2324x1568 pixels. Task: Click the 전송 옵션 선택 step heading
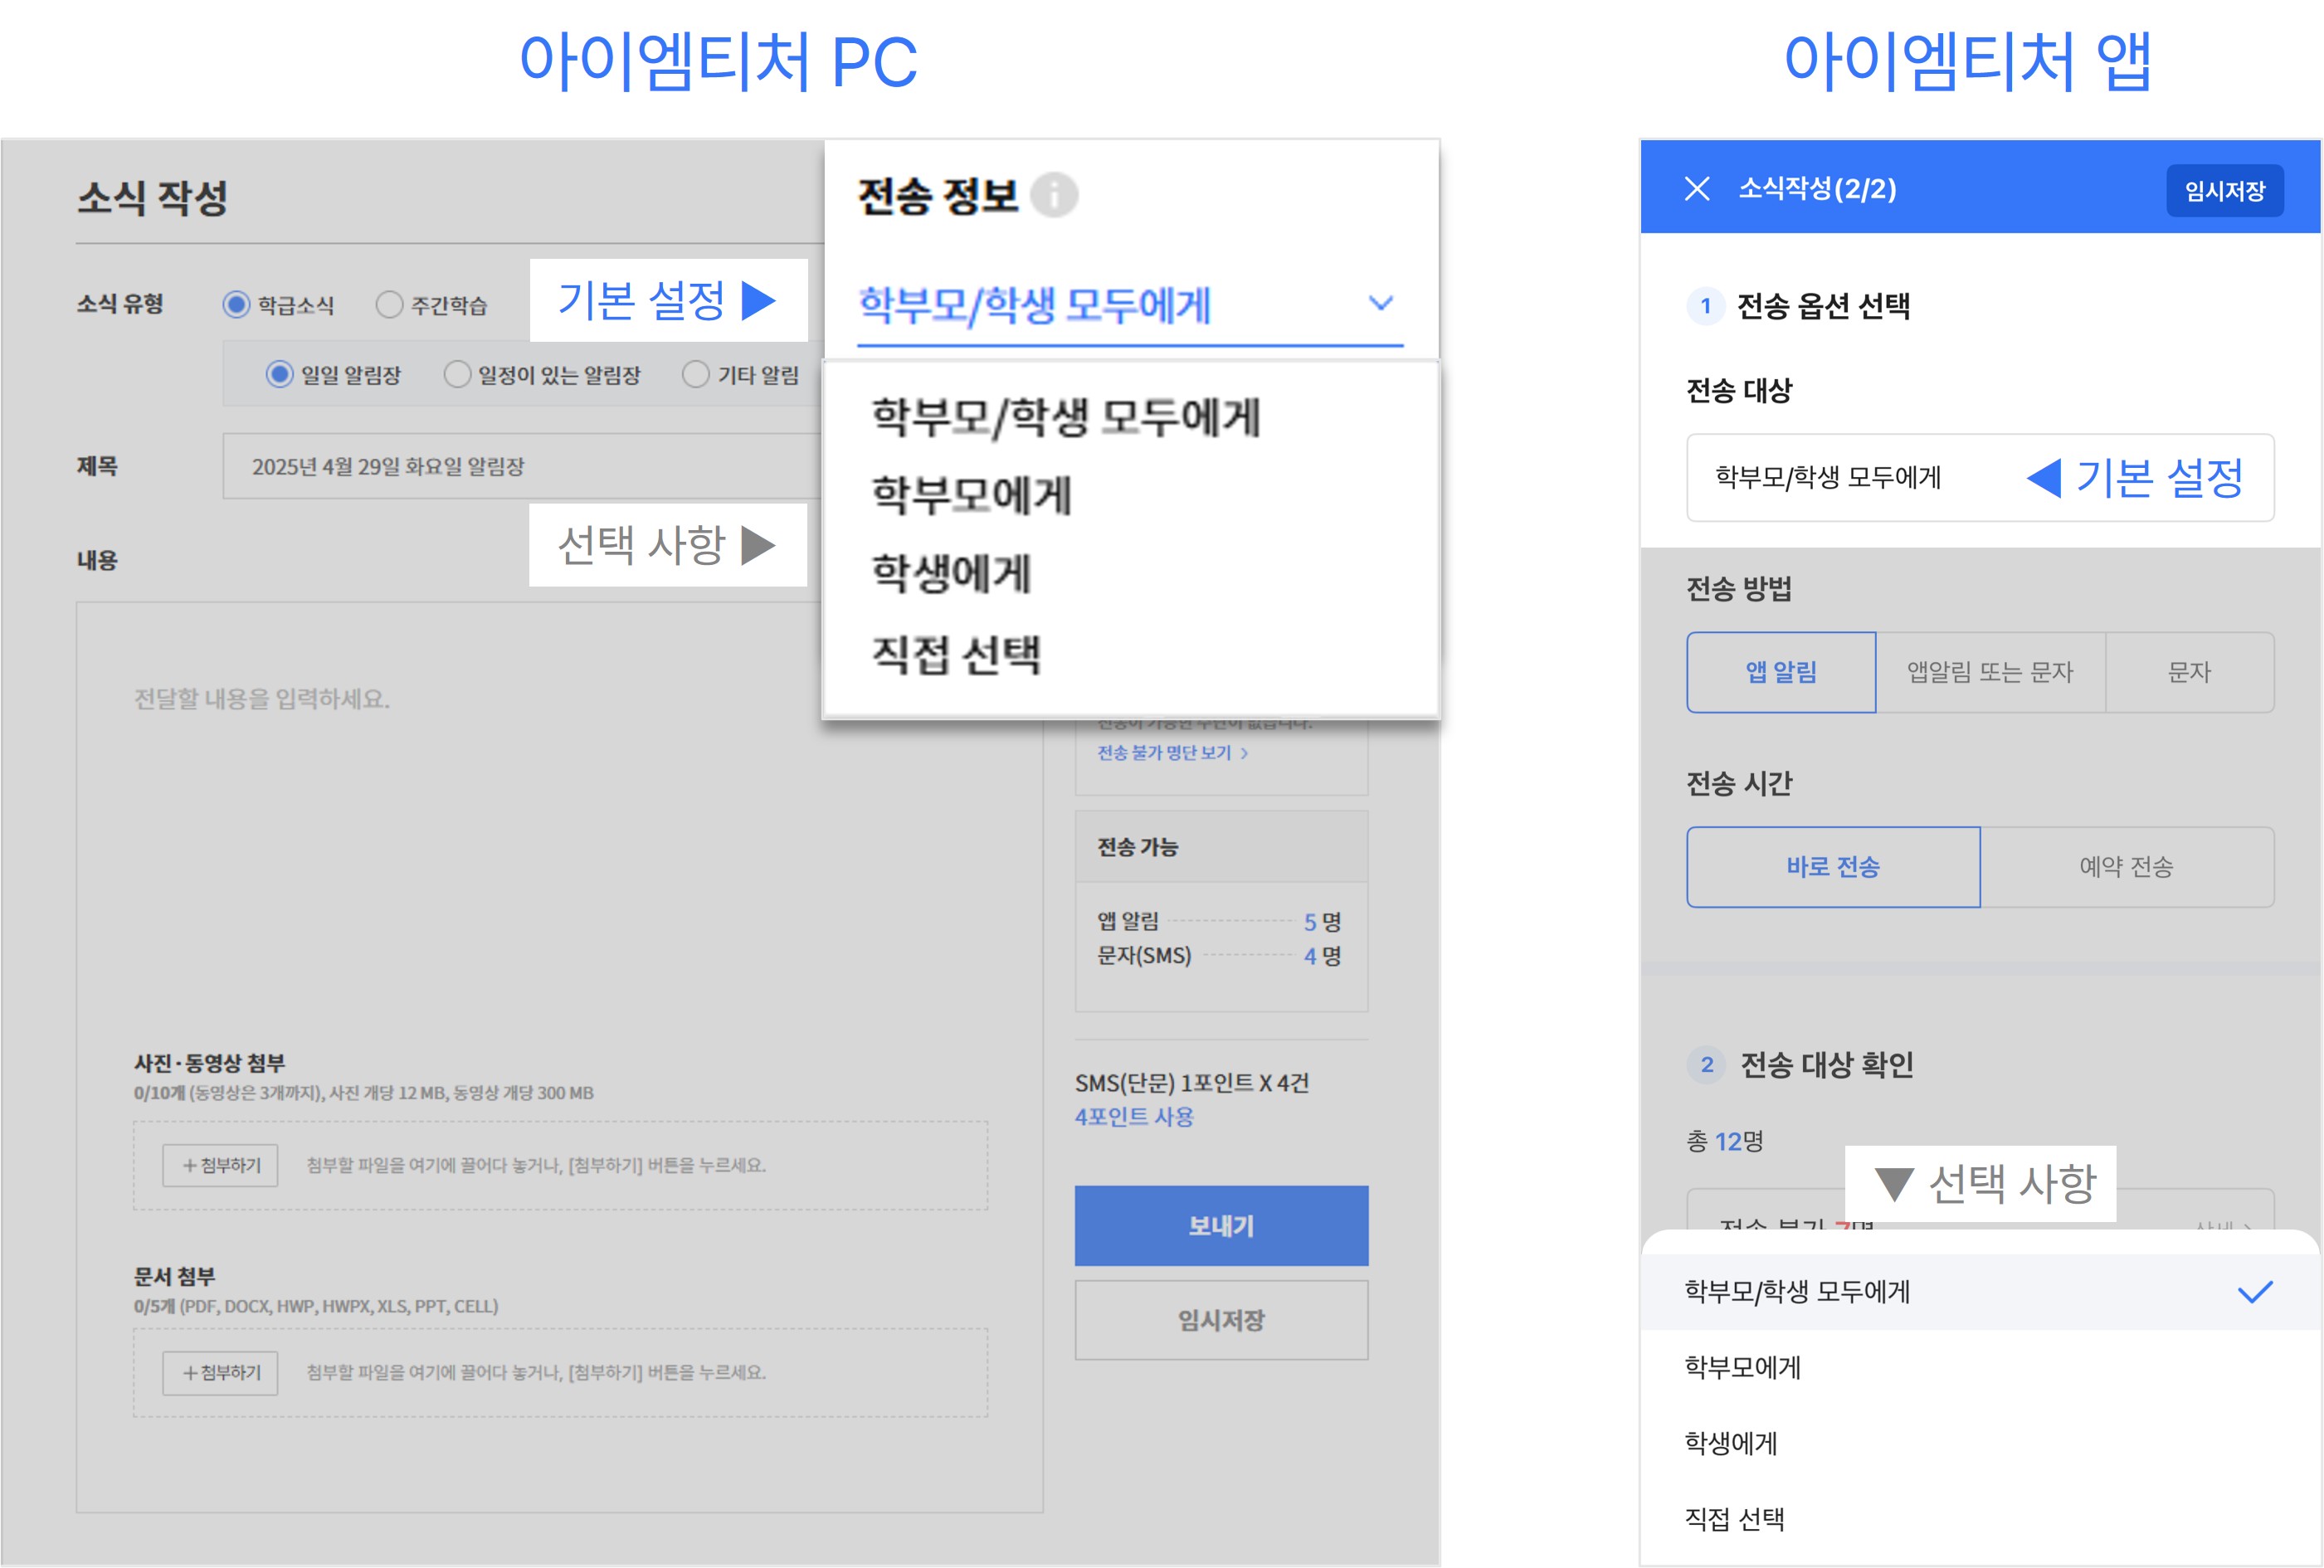pyautogui.click(x=1823, y=306)
